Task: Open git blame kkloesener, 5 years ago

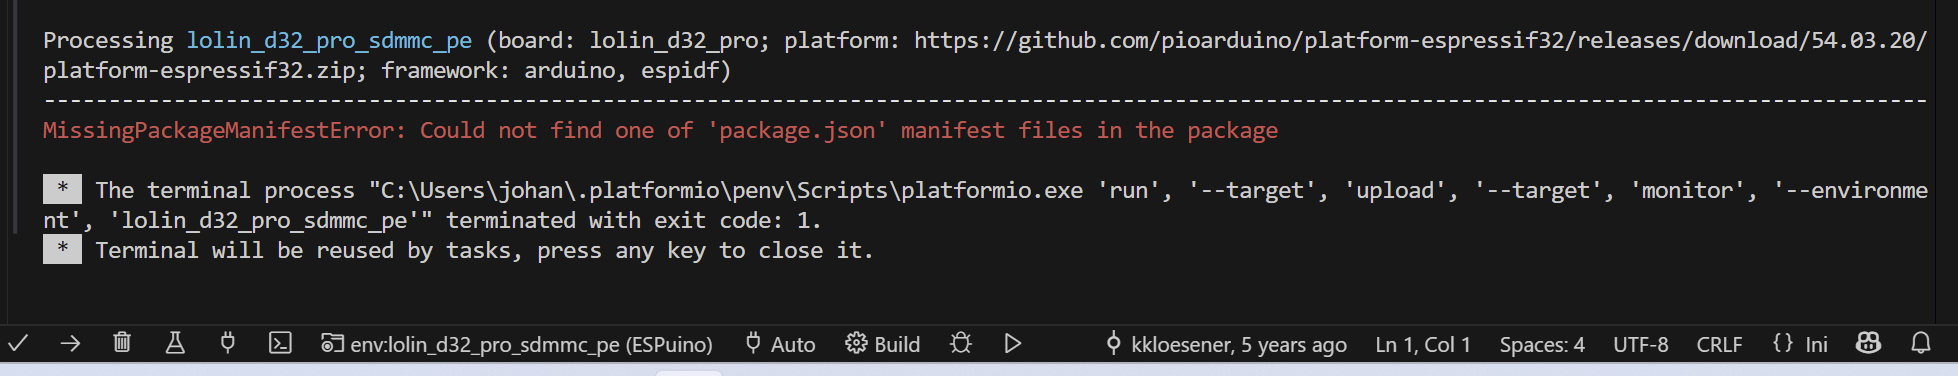Action: pos(1226,344)
